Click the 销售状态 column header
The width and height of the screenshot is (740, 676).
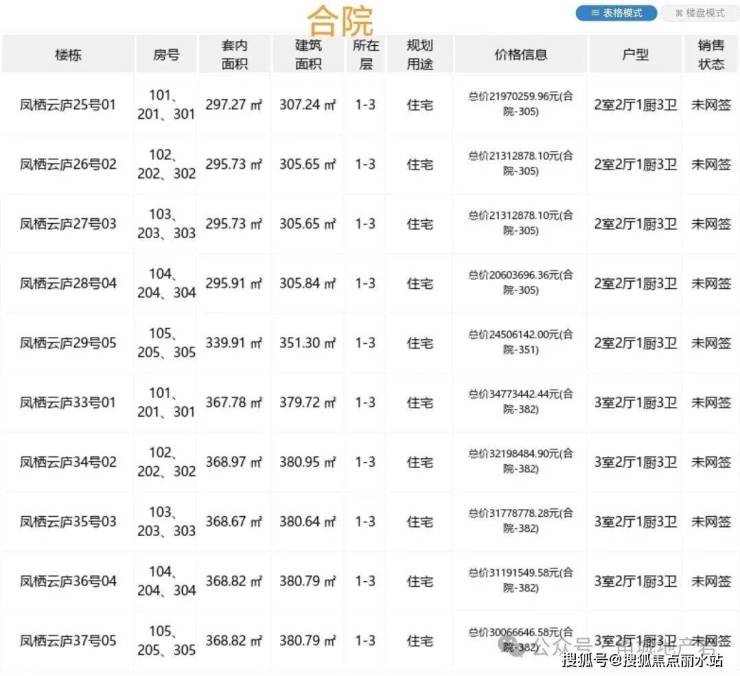coord(711,55)
